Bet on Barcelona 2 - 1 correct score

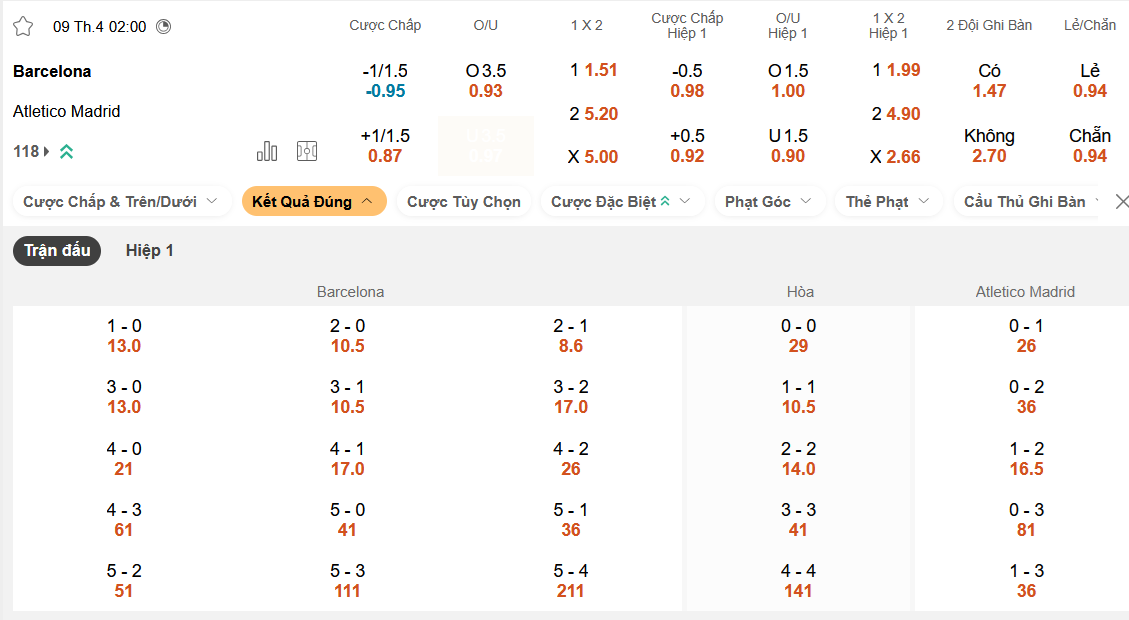click(571, 336)
